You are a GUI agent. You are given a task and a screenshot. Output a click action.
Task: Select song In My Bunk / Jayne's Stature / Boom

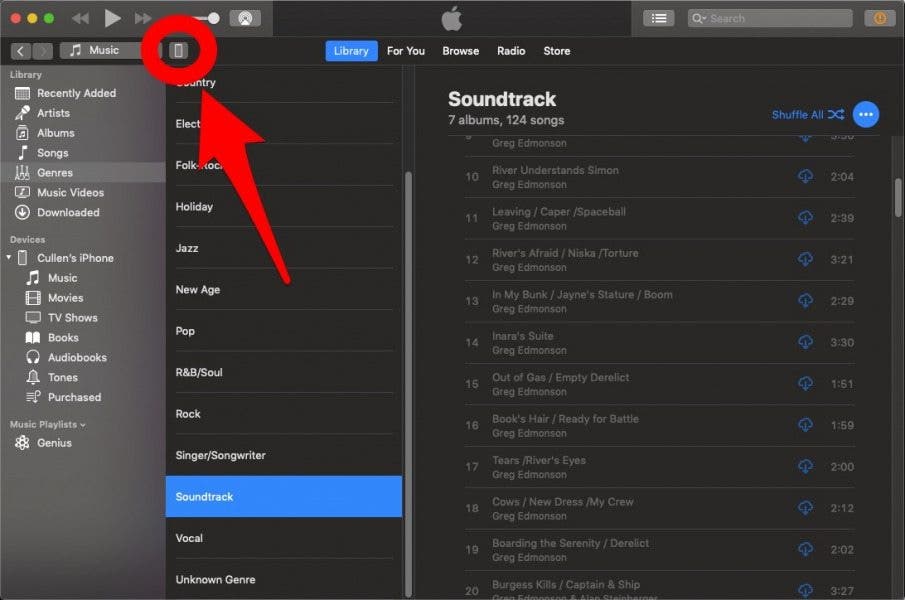pos(660,301)
